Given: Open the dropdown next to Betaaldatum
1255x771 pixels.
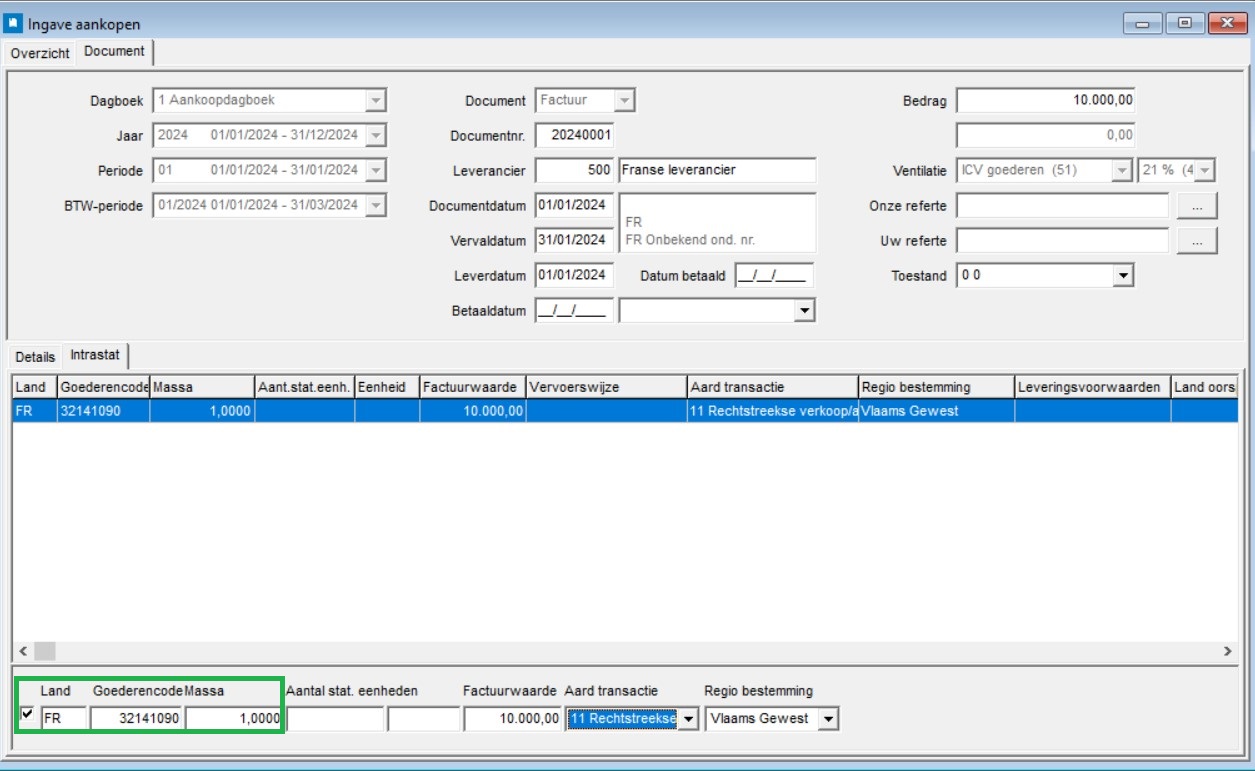Looking at the screenshot, I should pos(805,312).
